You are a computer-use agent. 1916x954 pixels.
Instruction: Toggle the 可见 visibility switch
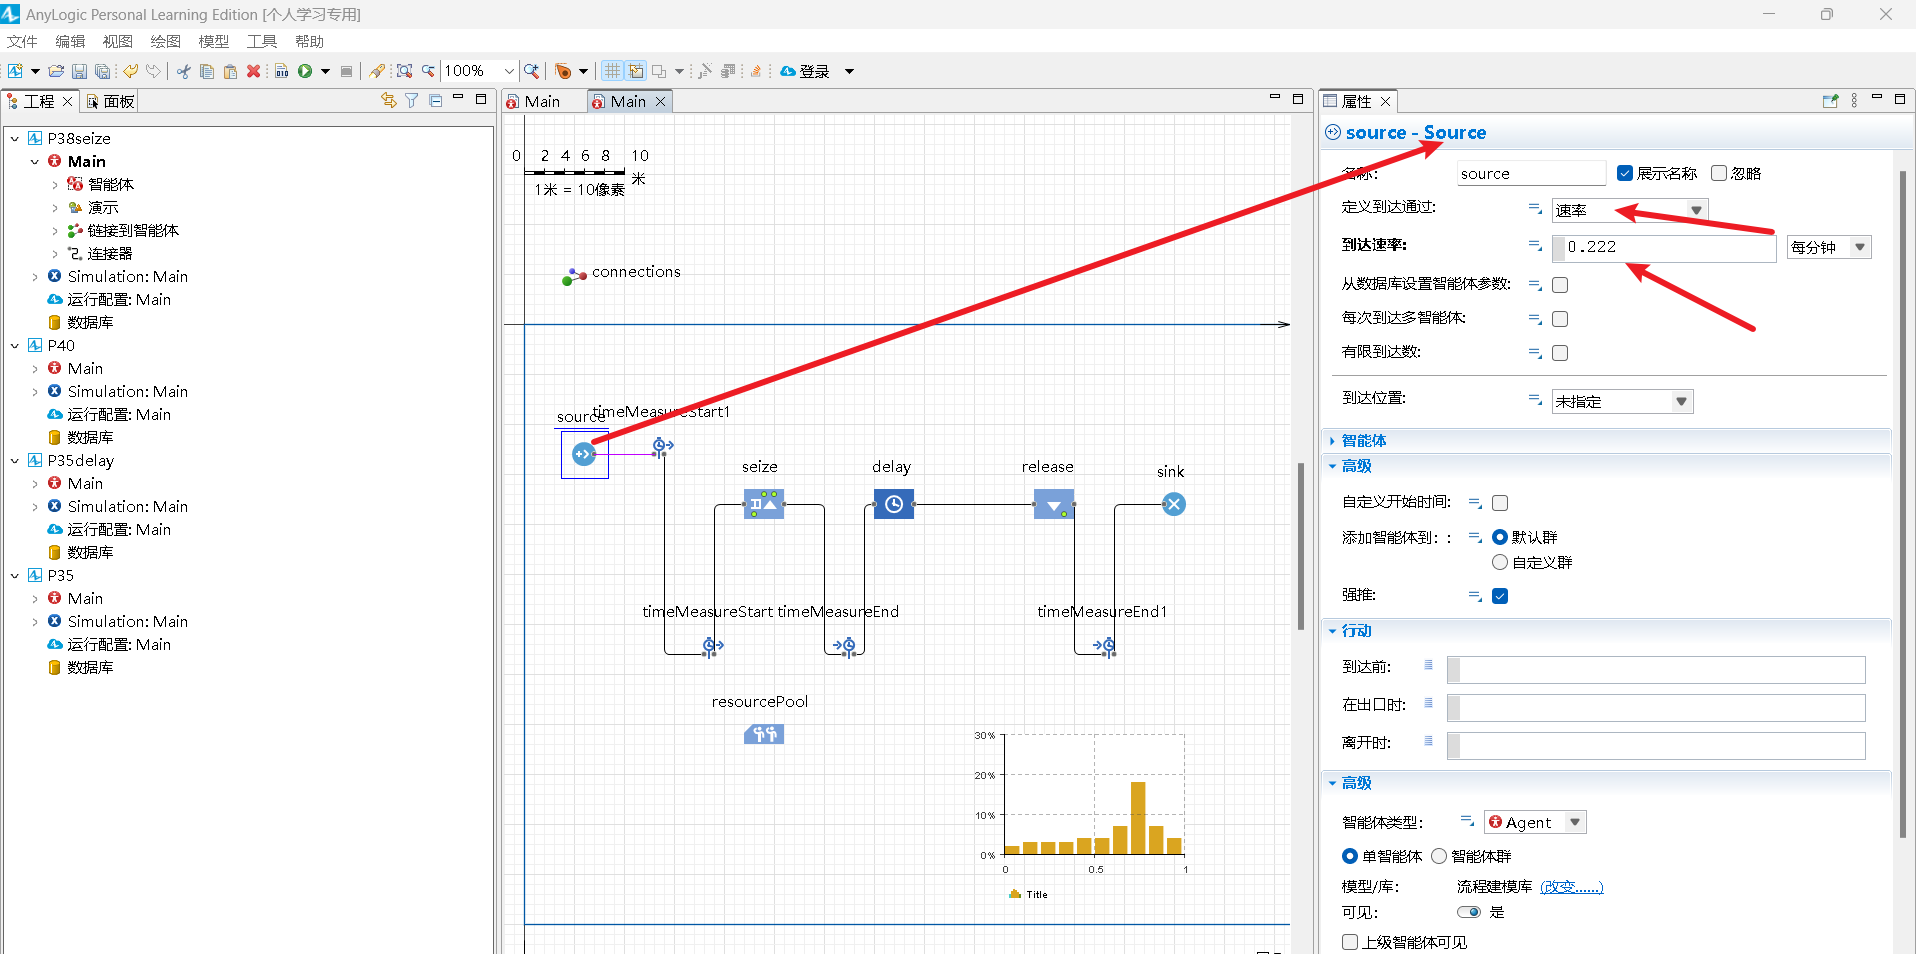pos(1469,912)
